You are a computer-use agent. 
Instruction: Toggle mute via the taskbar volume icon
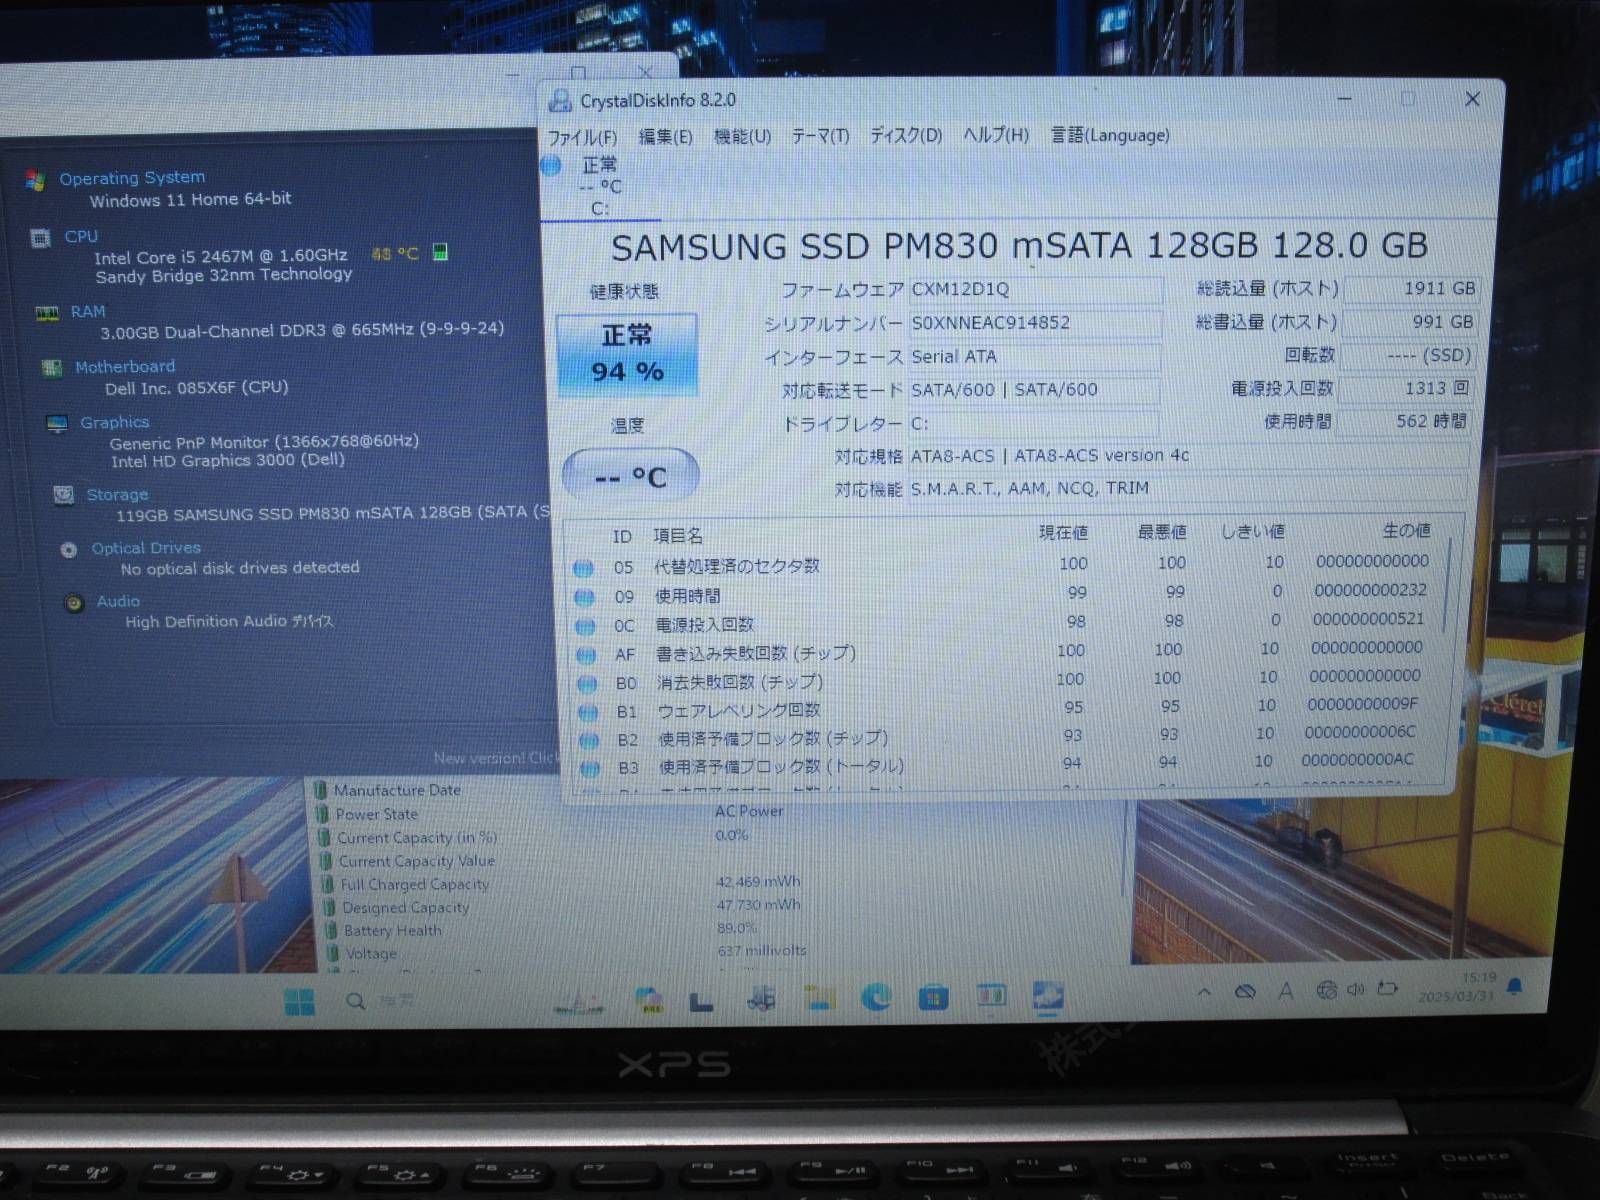click(1357, 991)
